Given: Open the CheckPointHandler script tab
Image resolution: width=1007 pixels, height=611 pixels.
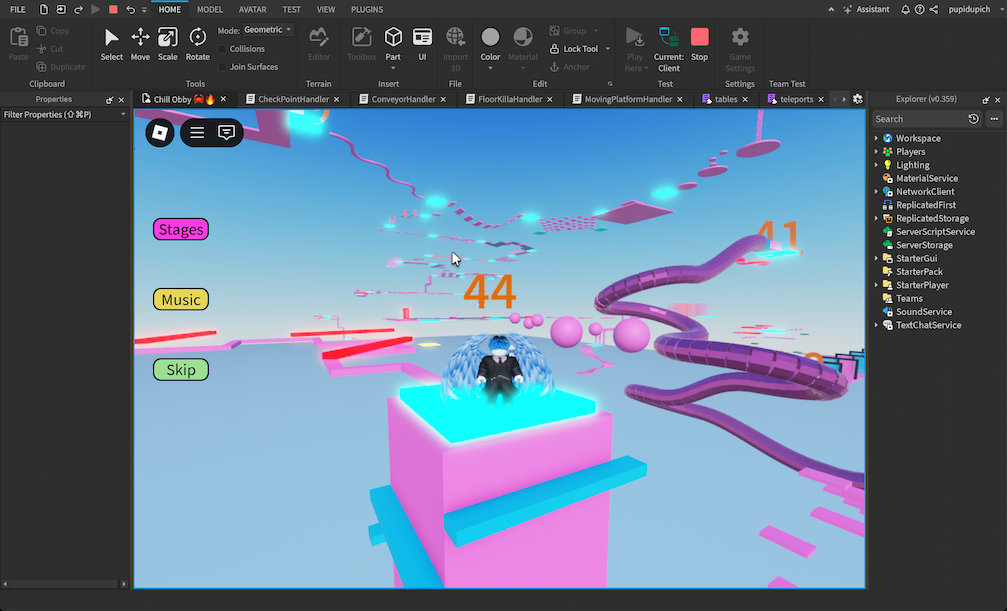Looking at the screenshot, I should pos(293,99).
